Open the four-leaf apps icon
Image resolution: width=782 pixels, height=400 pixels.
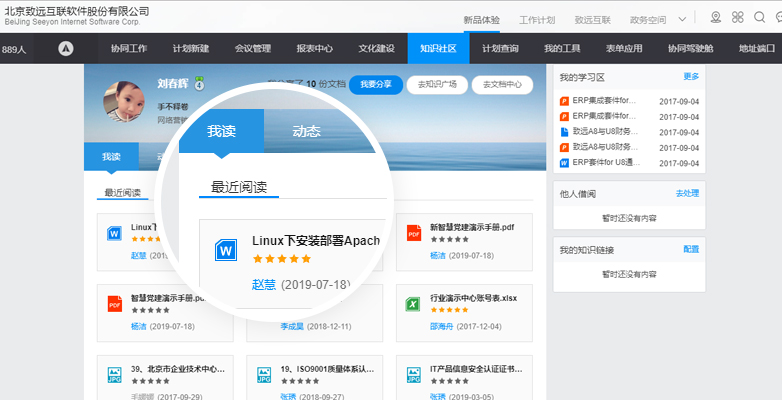tap(738, 18)
